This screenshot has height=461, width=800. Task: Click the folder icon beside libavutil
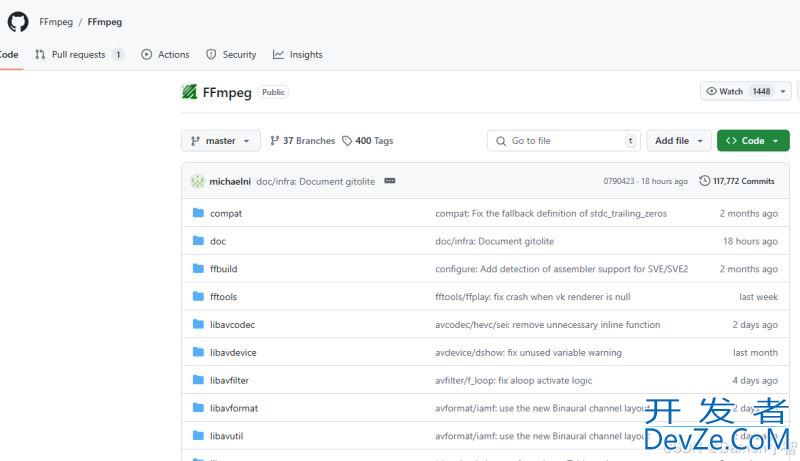[198, 435]
